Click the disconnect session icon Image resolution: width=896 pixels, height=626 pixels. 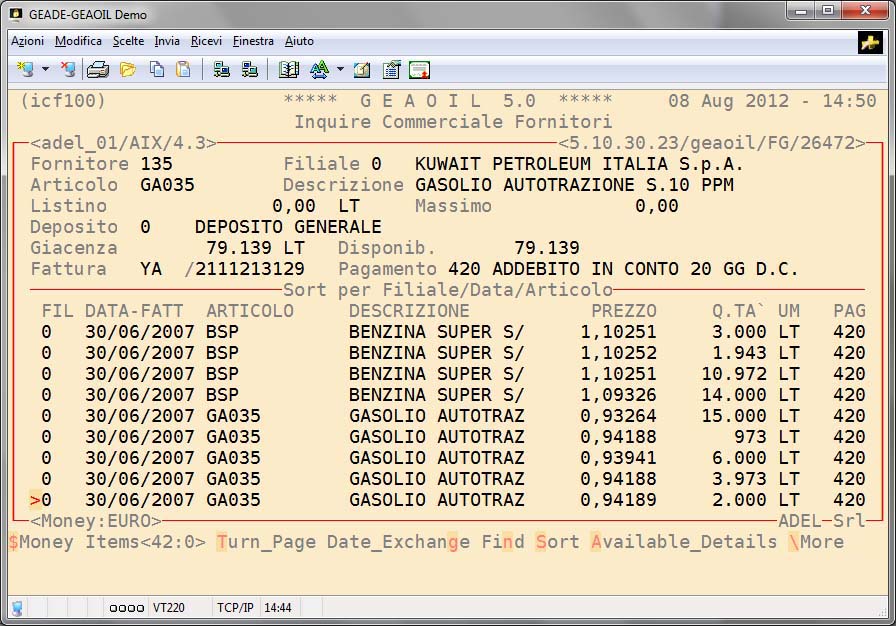[x=67, y=69]
